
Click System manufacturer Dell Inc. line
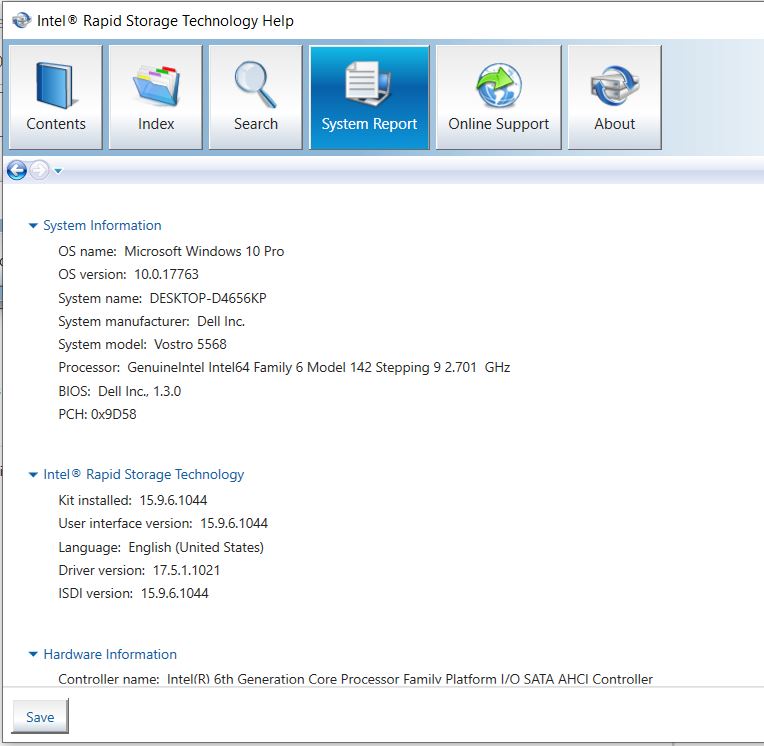[152, 322]
